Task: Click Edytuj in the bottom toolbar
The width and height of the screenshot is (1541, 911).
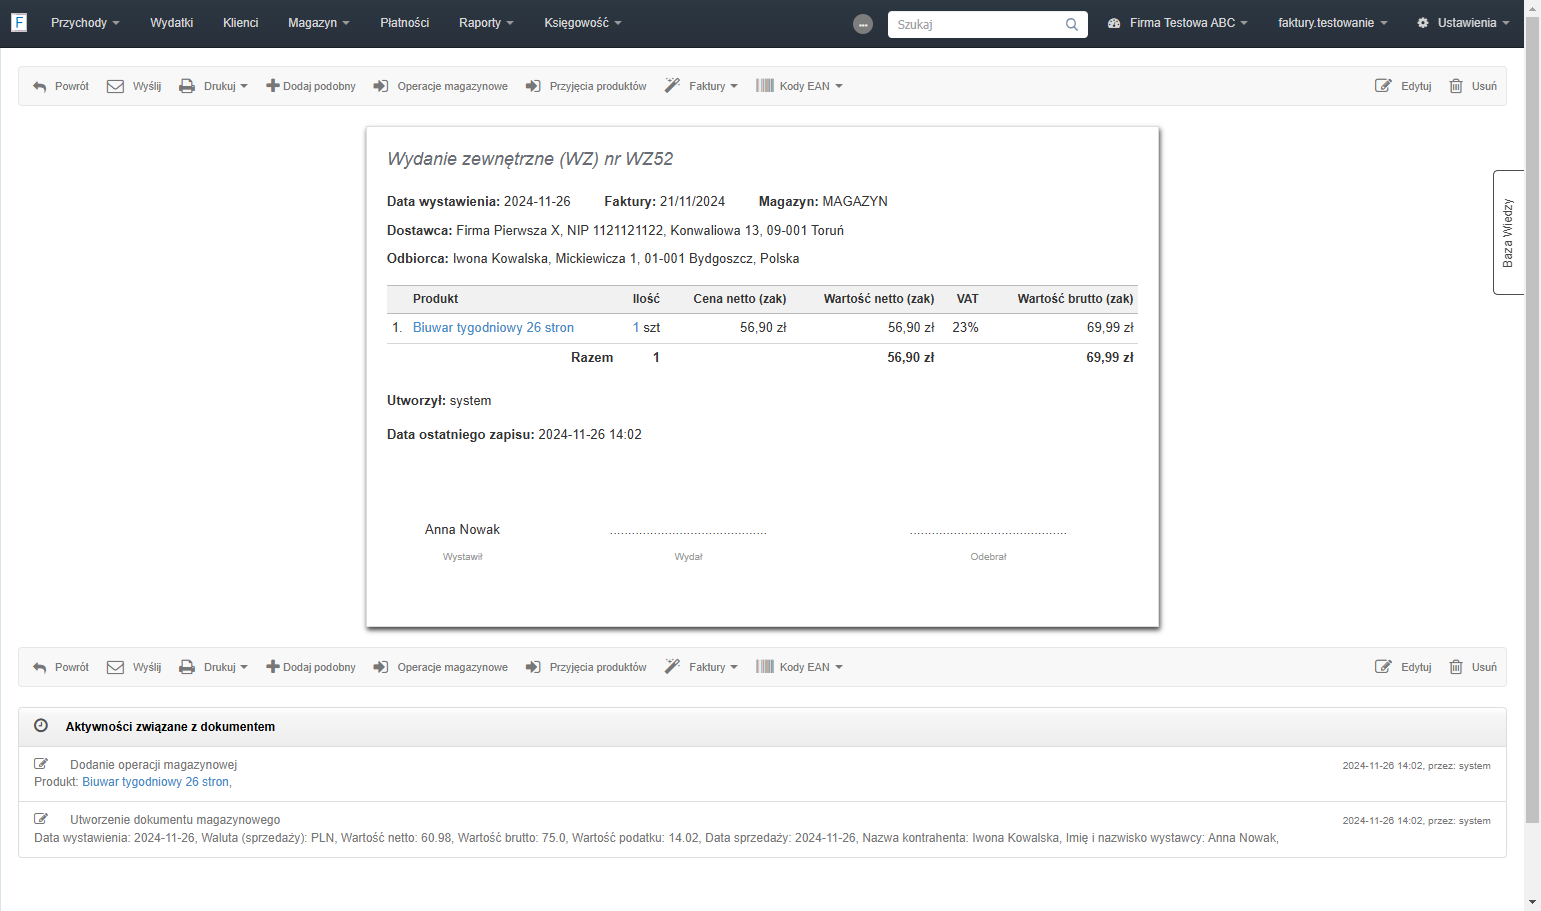Action: 1403,667
